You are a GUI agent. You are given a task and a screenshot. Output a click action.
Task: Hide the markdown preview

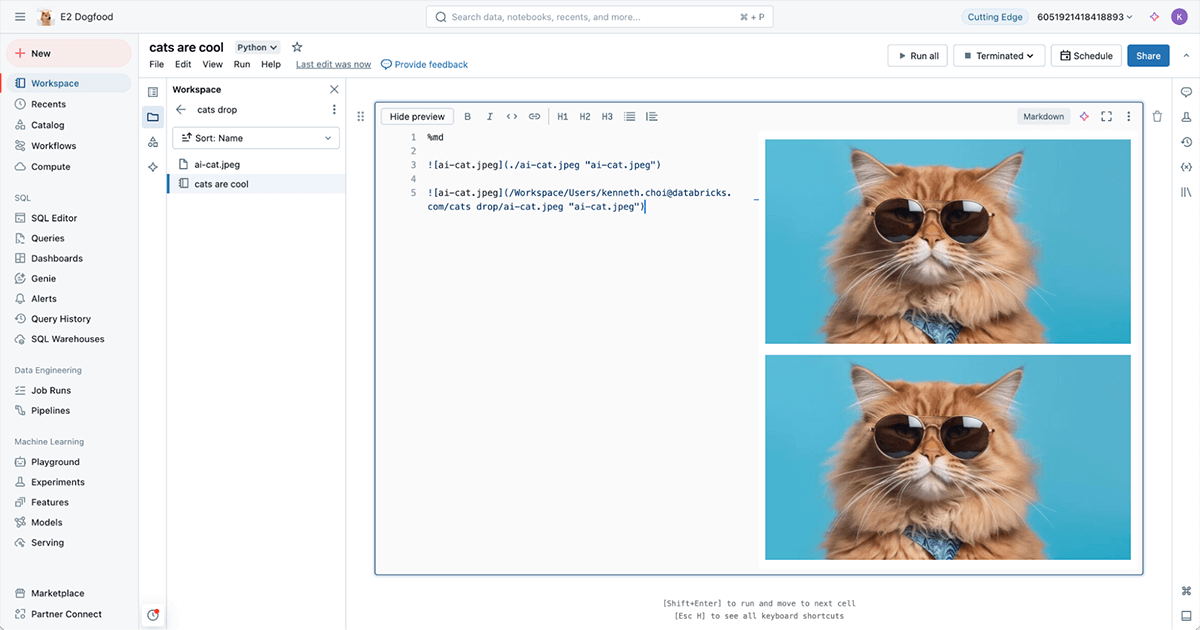click(x=417, y=117)
